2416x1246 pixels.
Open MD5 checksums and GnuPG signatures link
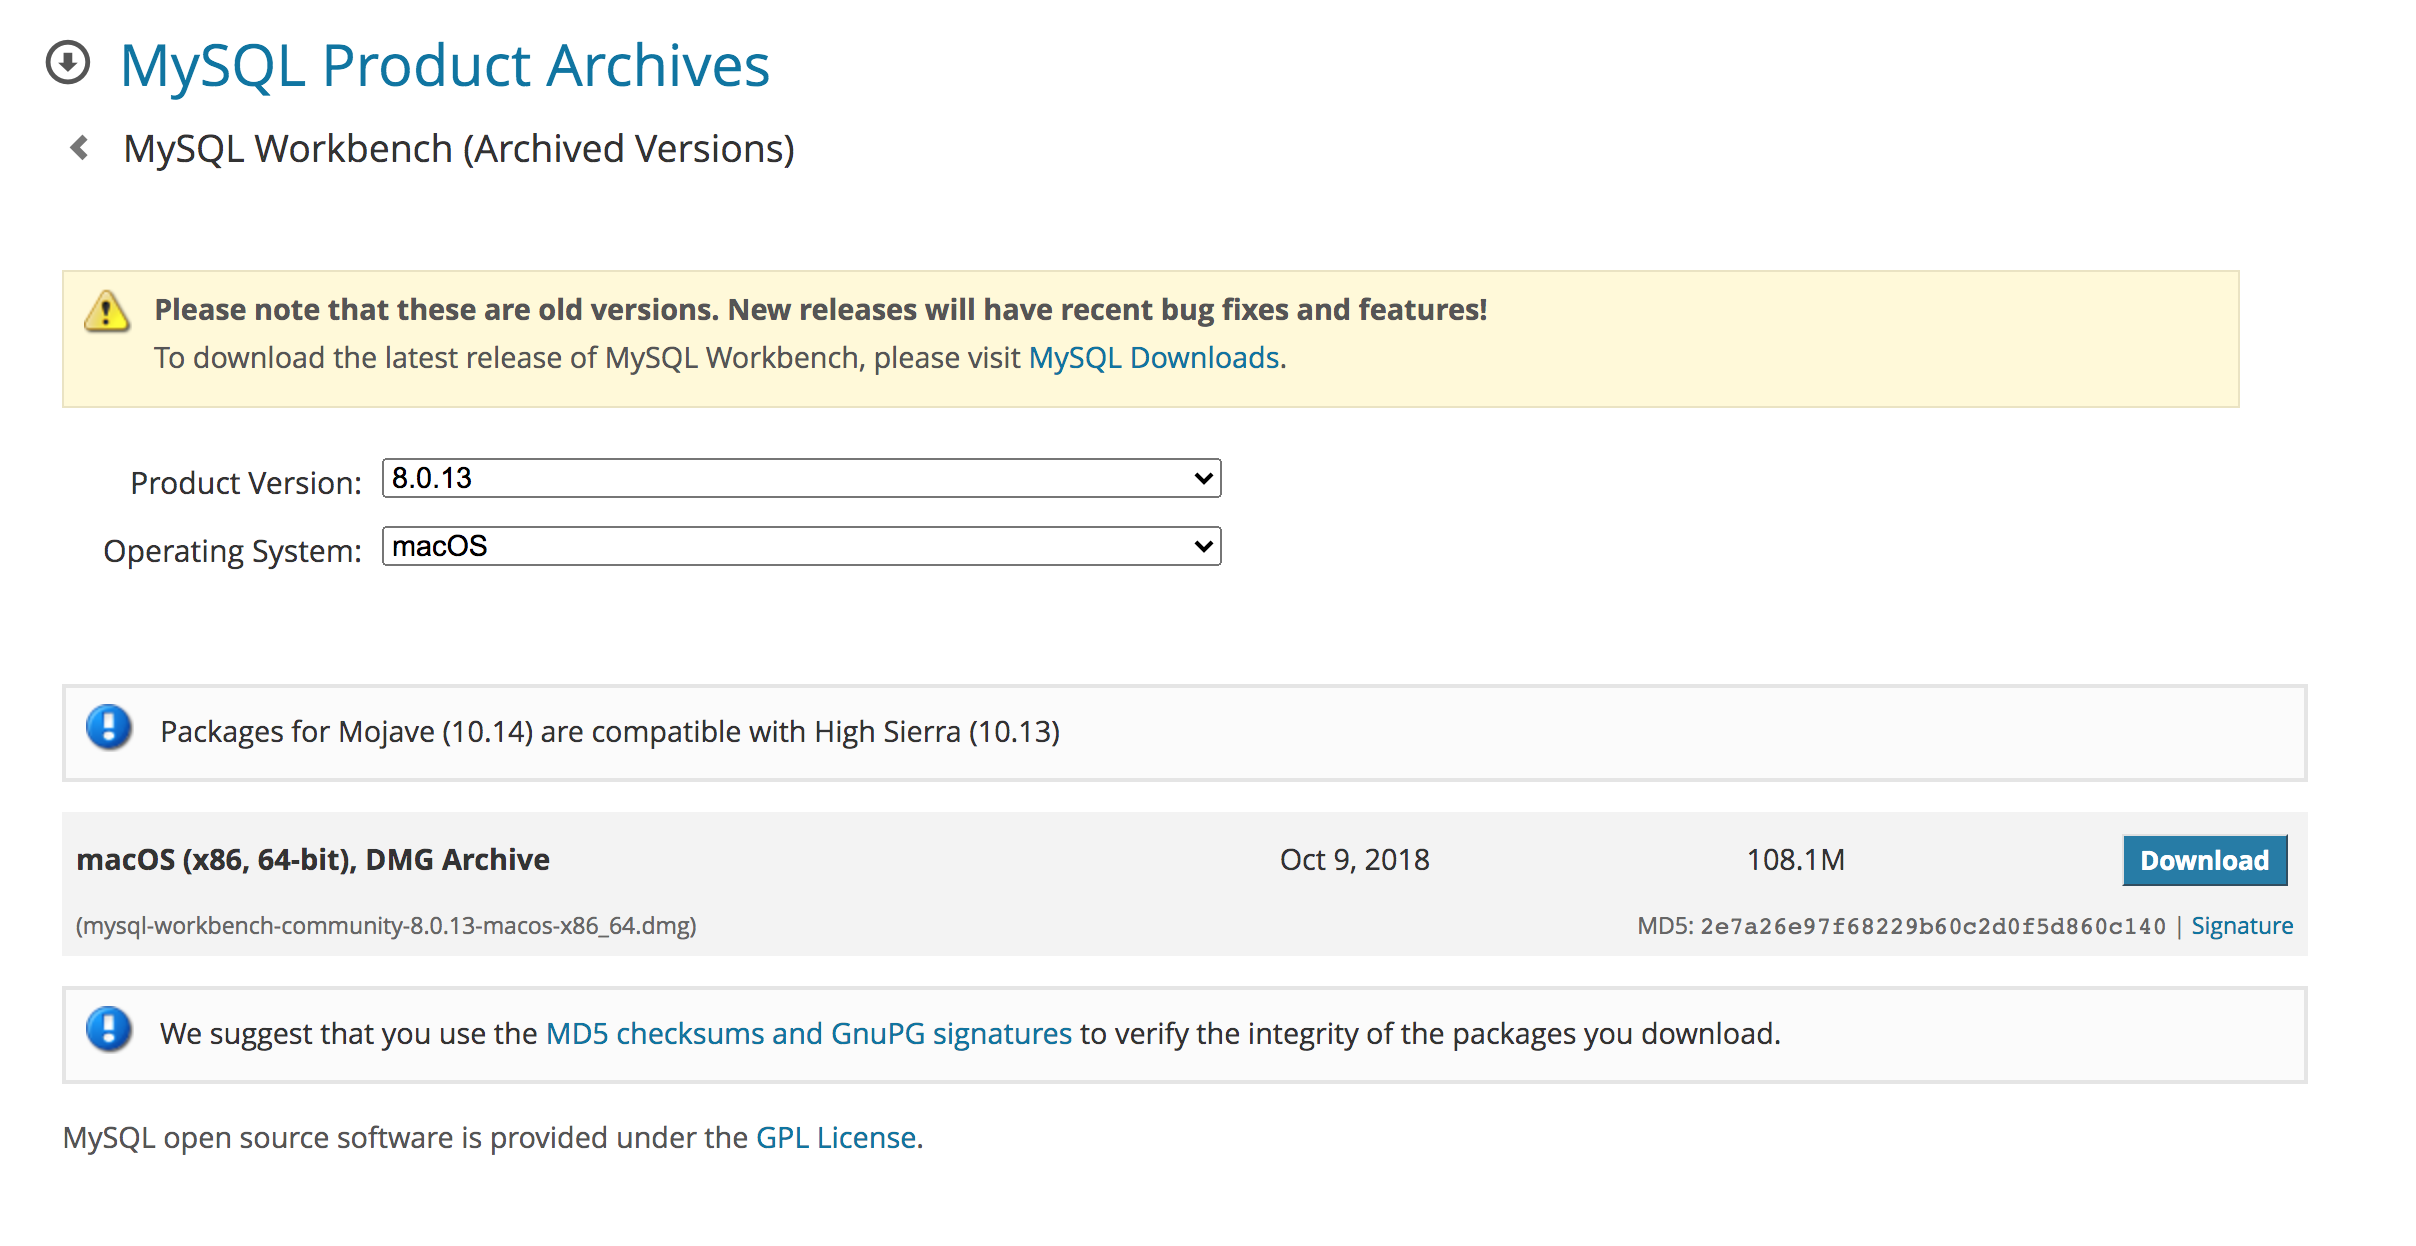pyautogui.click(x=808, y=1033)
